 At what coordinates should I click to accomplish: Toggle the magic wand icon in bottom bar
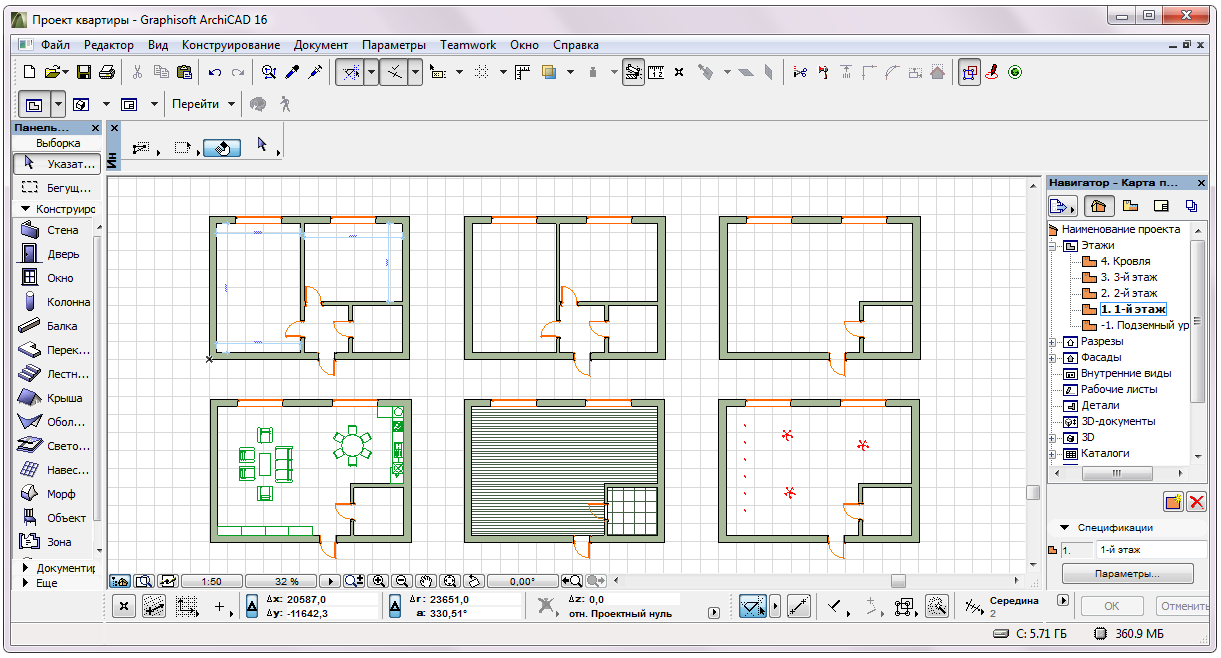937,606
